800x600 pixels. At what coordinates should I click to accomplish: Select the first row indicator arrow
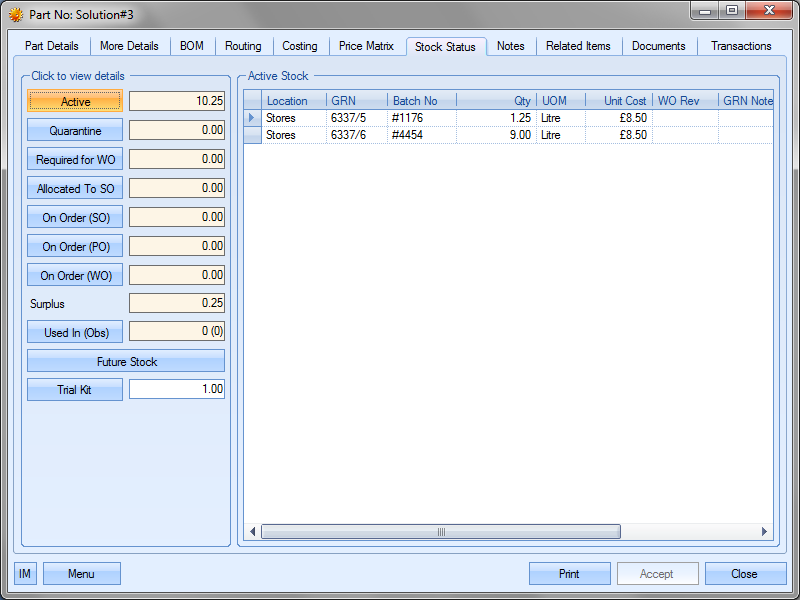pyautogui.click(x=252, y=118)
